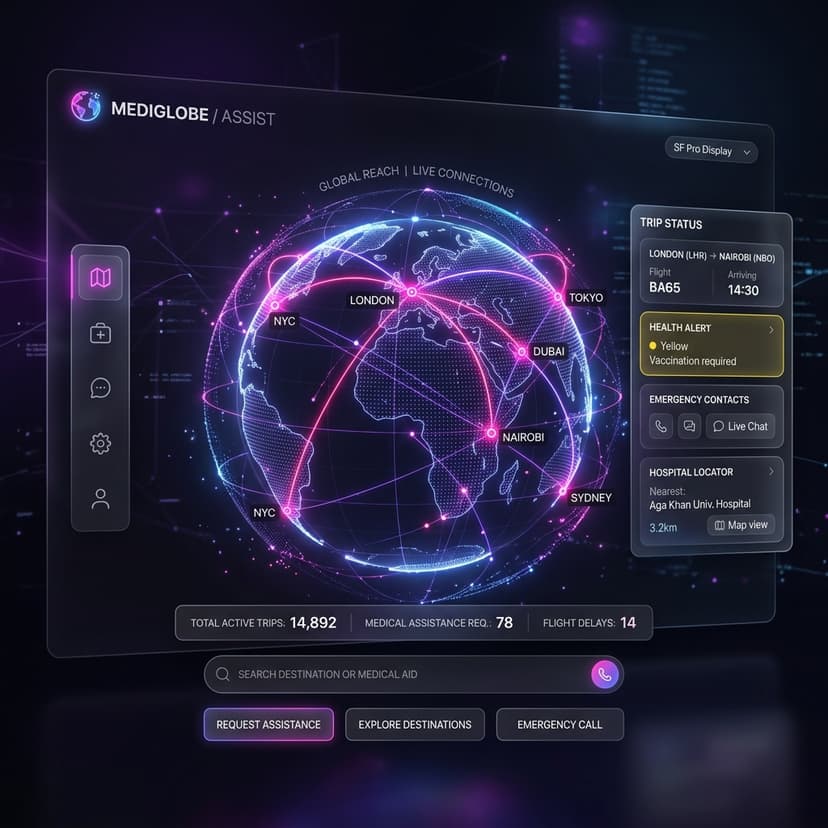
Task: Click the flight number BA65
Action: [x=664, y=288]
